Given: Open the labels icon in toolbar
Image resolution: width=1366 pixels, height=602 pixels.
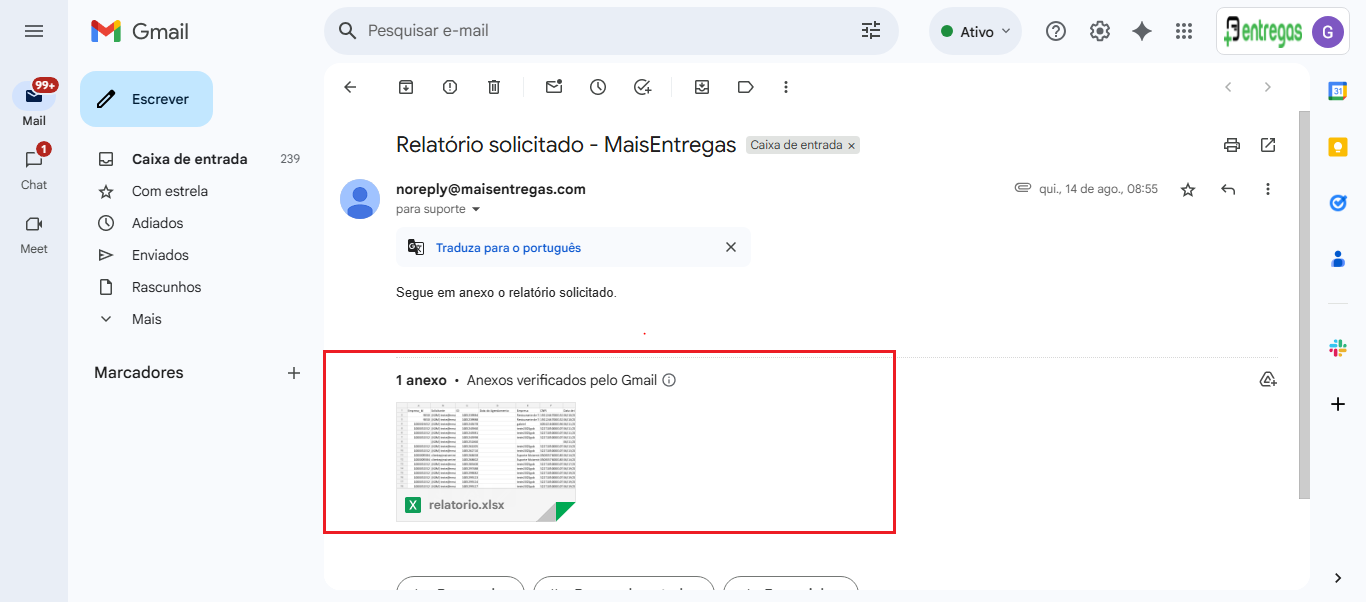Looking at the screenshot, I should point(745,87).
